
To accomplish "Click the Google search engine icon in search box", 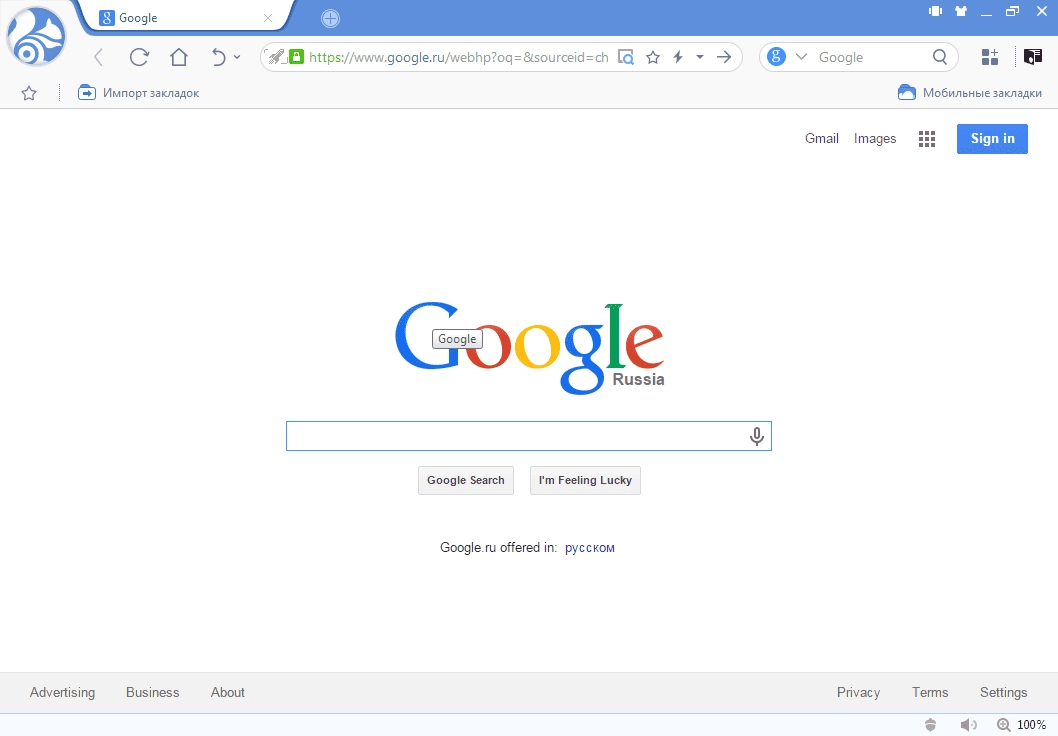I will point(777,57).
